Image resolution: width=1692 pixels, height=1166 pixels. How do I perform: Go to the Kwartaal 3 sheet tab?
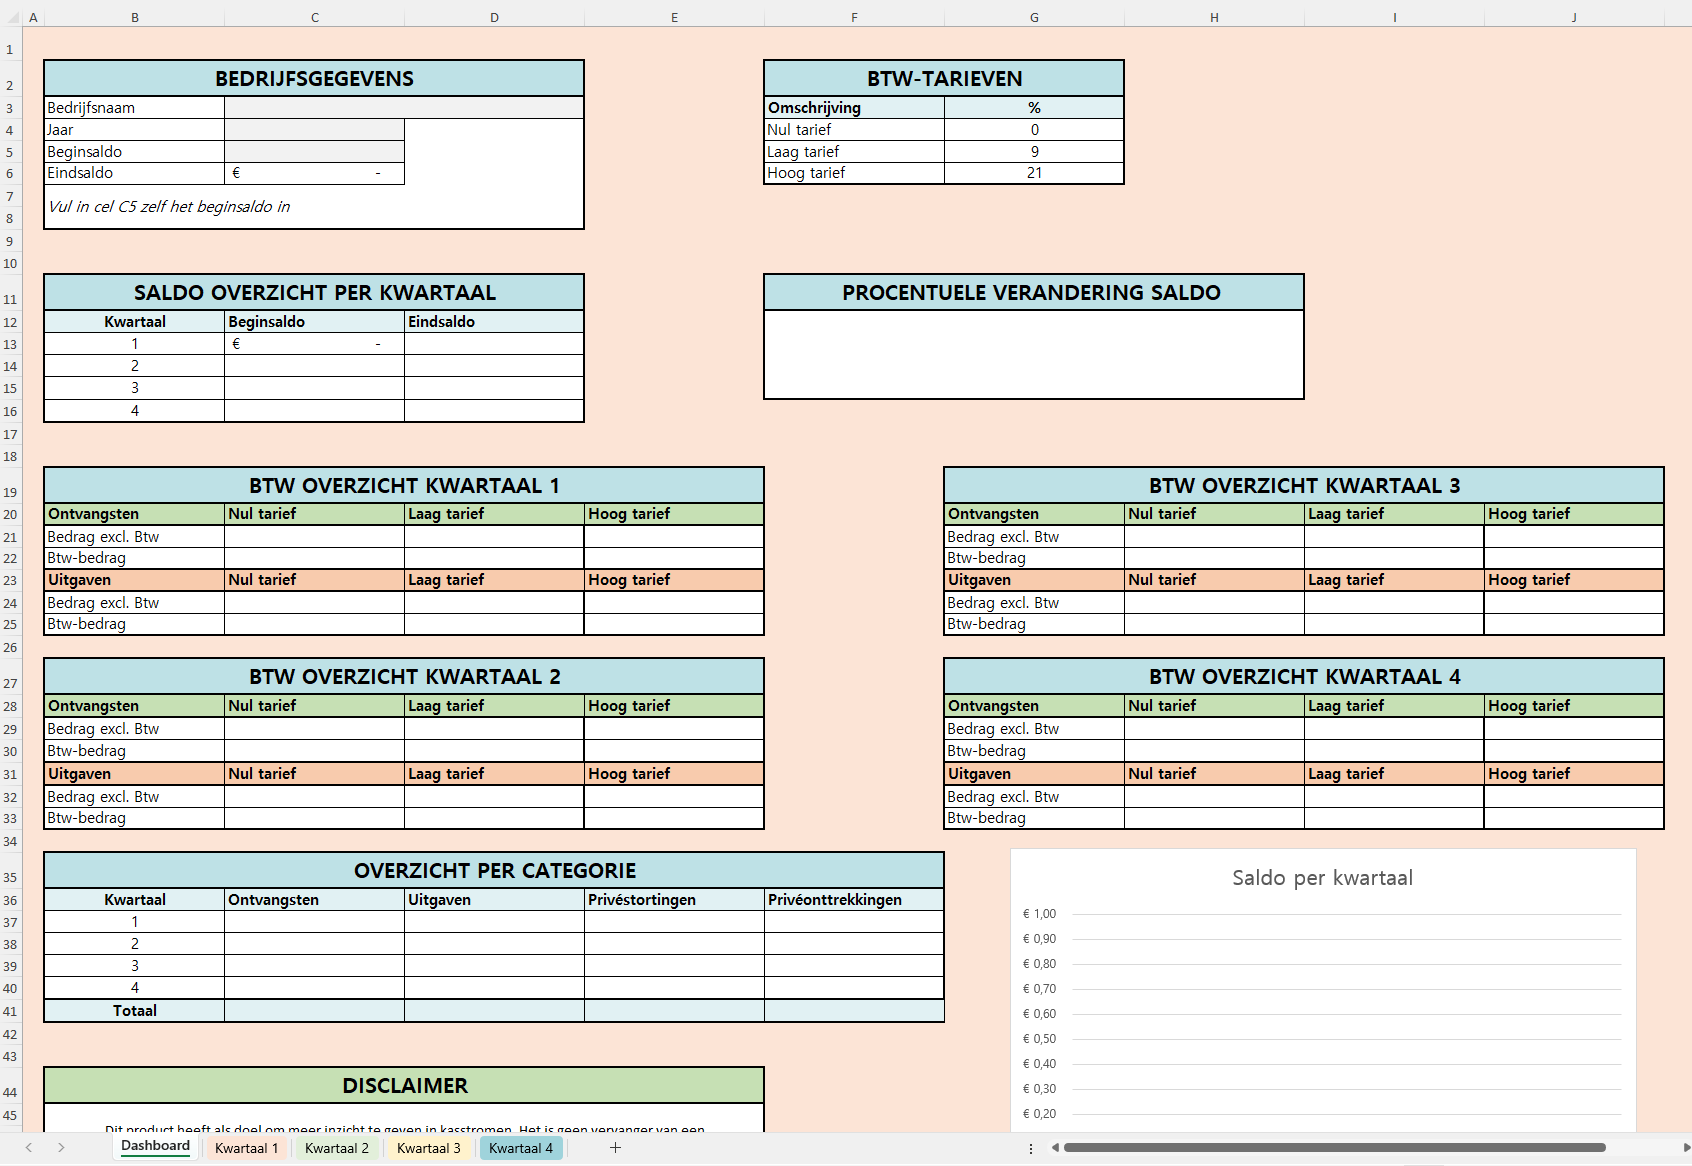(x=428, y=1148)
